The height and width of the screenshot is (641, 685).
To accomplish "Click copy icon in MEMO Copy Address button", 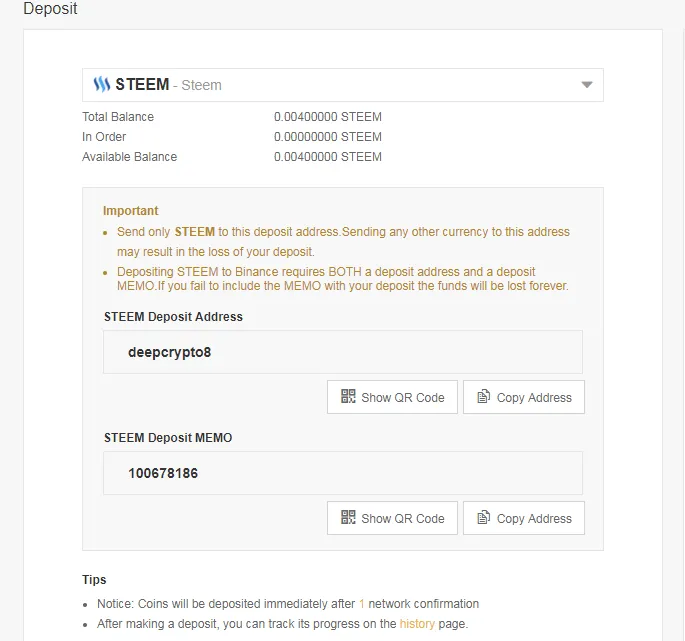I will coord(484,517).
